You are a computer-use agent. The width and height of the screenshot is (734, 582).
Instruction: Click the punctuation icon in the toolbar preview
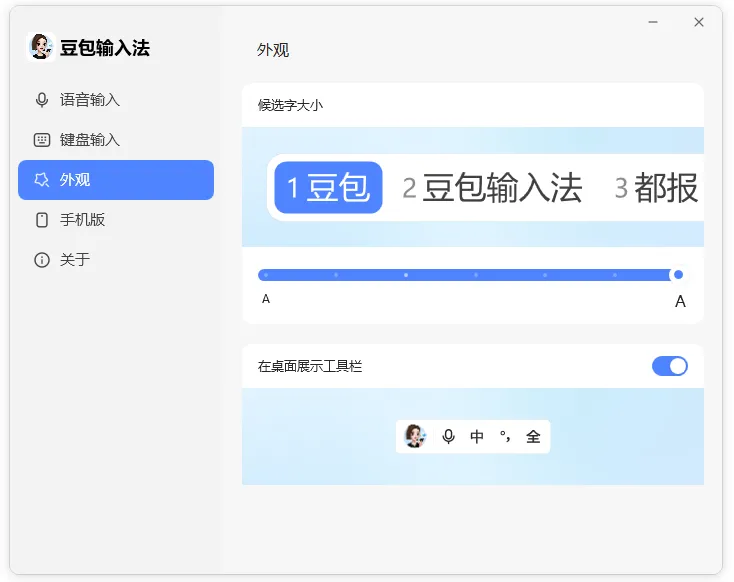pos(505,436)
